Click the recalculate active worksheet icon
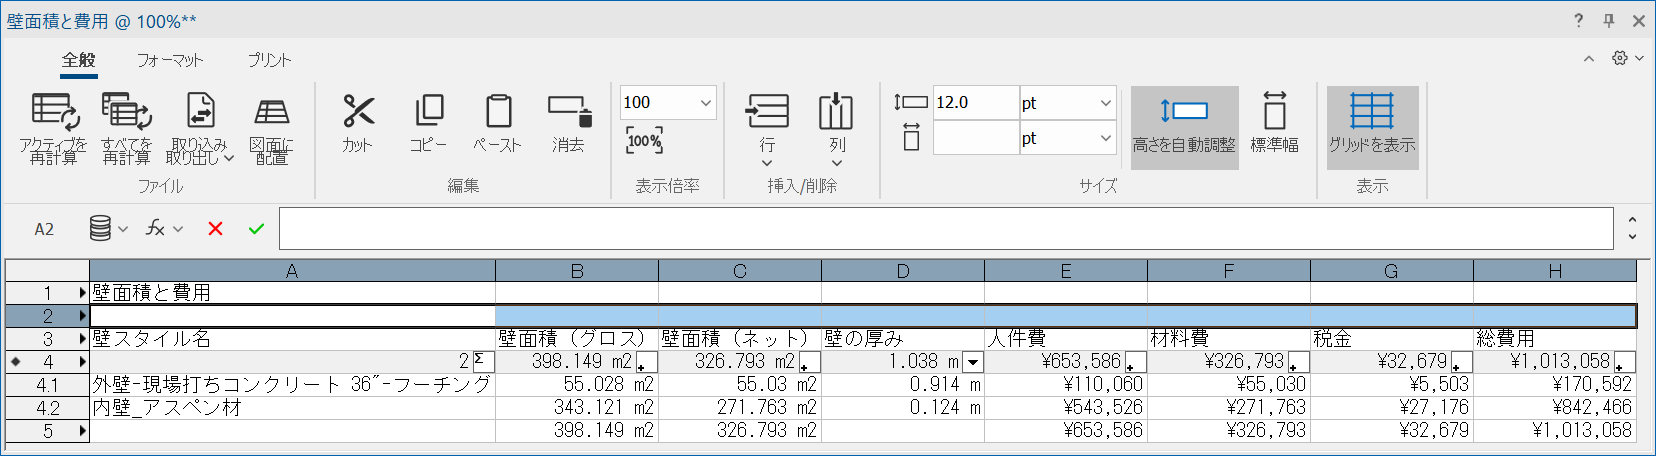The width and height of the screenshot is (1656, 456). 54,112
